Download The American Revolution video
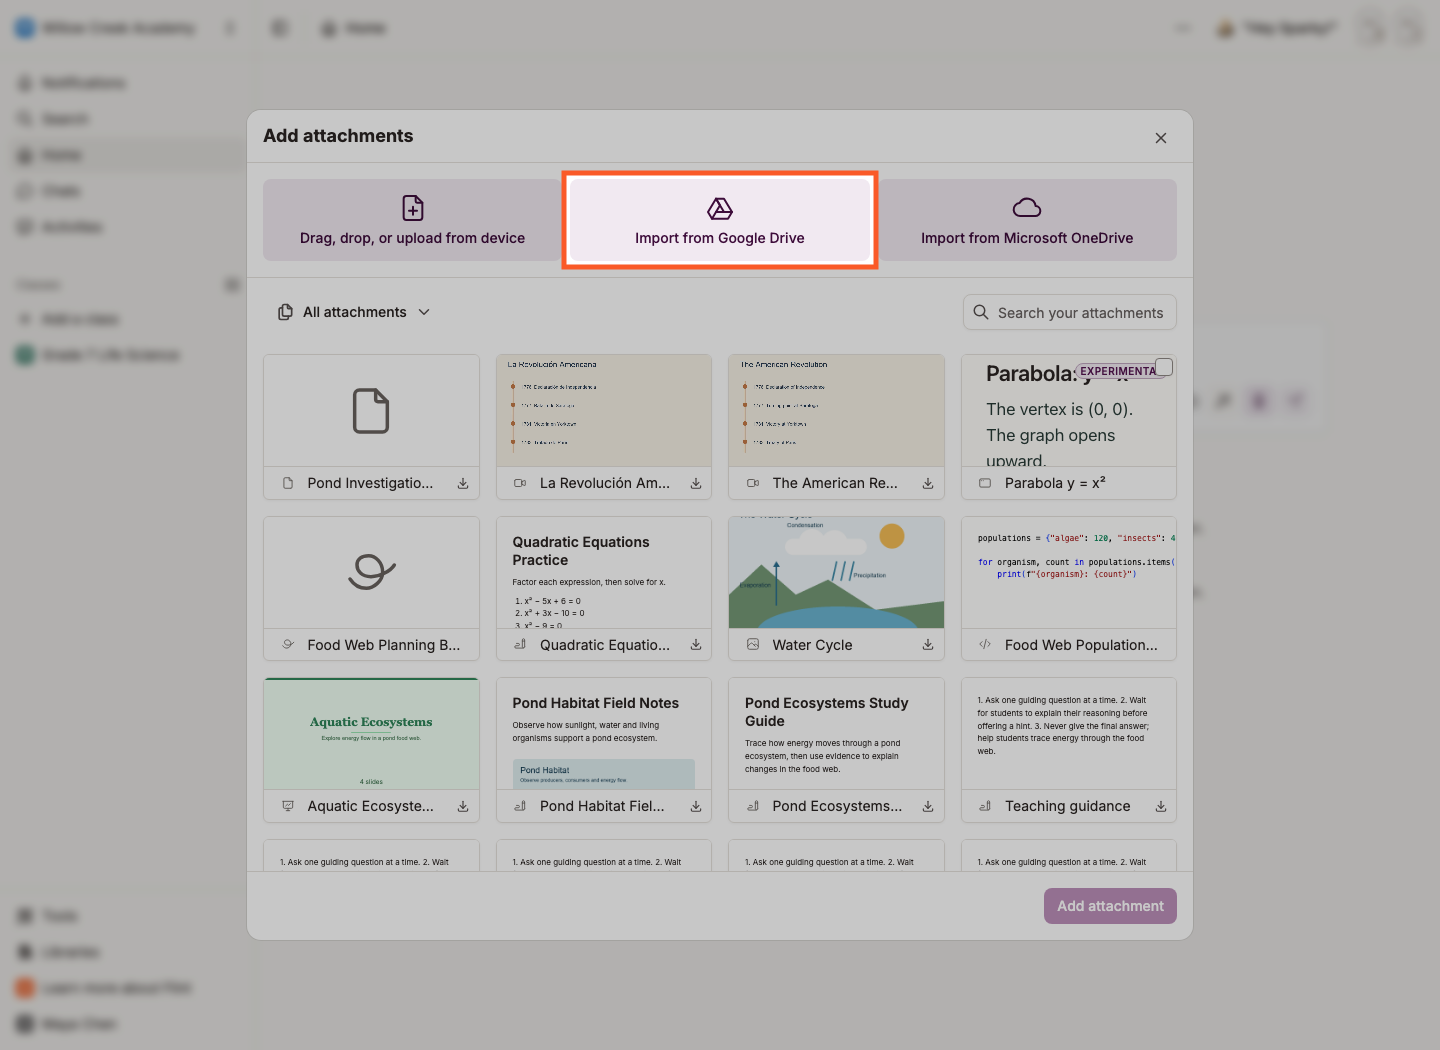Screen dimensions: 1440x1050 click(928, 483)
